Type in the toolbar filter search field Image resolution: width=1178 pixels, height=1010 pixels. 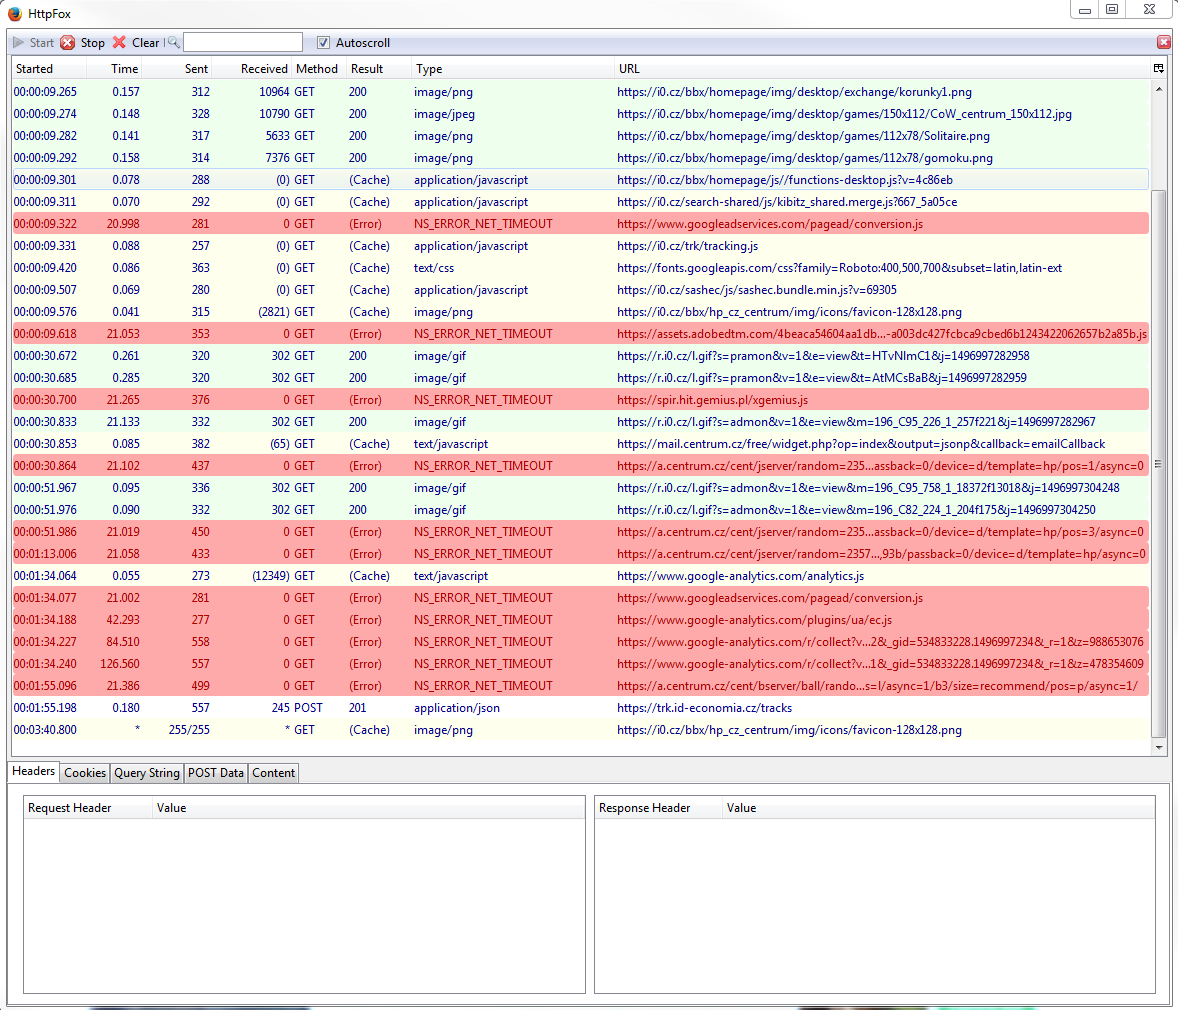point(243,43)
